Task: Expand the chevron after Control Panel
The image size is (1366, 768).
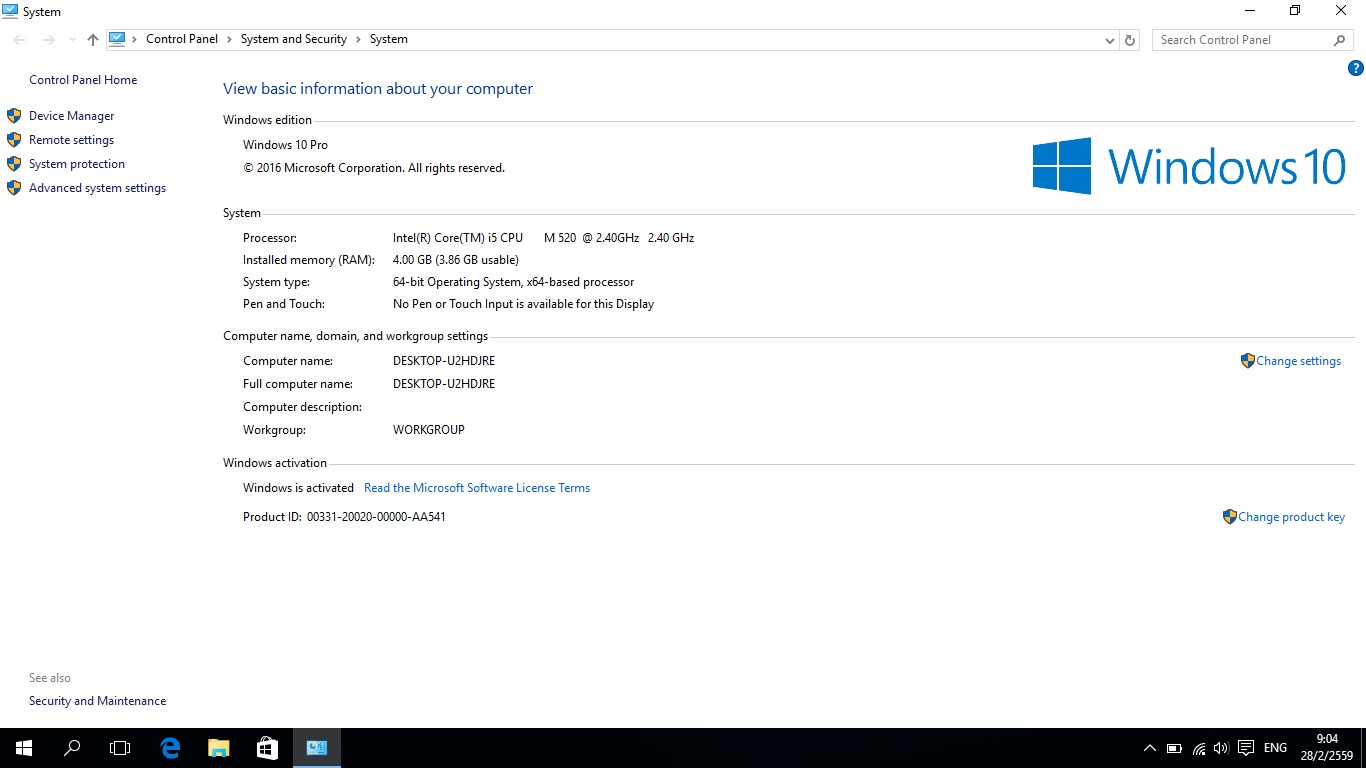Action: tap(229, 39)
